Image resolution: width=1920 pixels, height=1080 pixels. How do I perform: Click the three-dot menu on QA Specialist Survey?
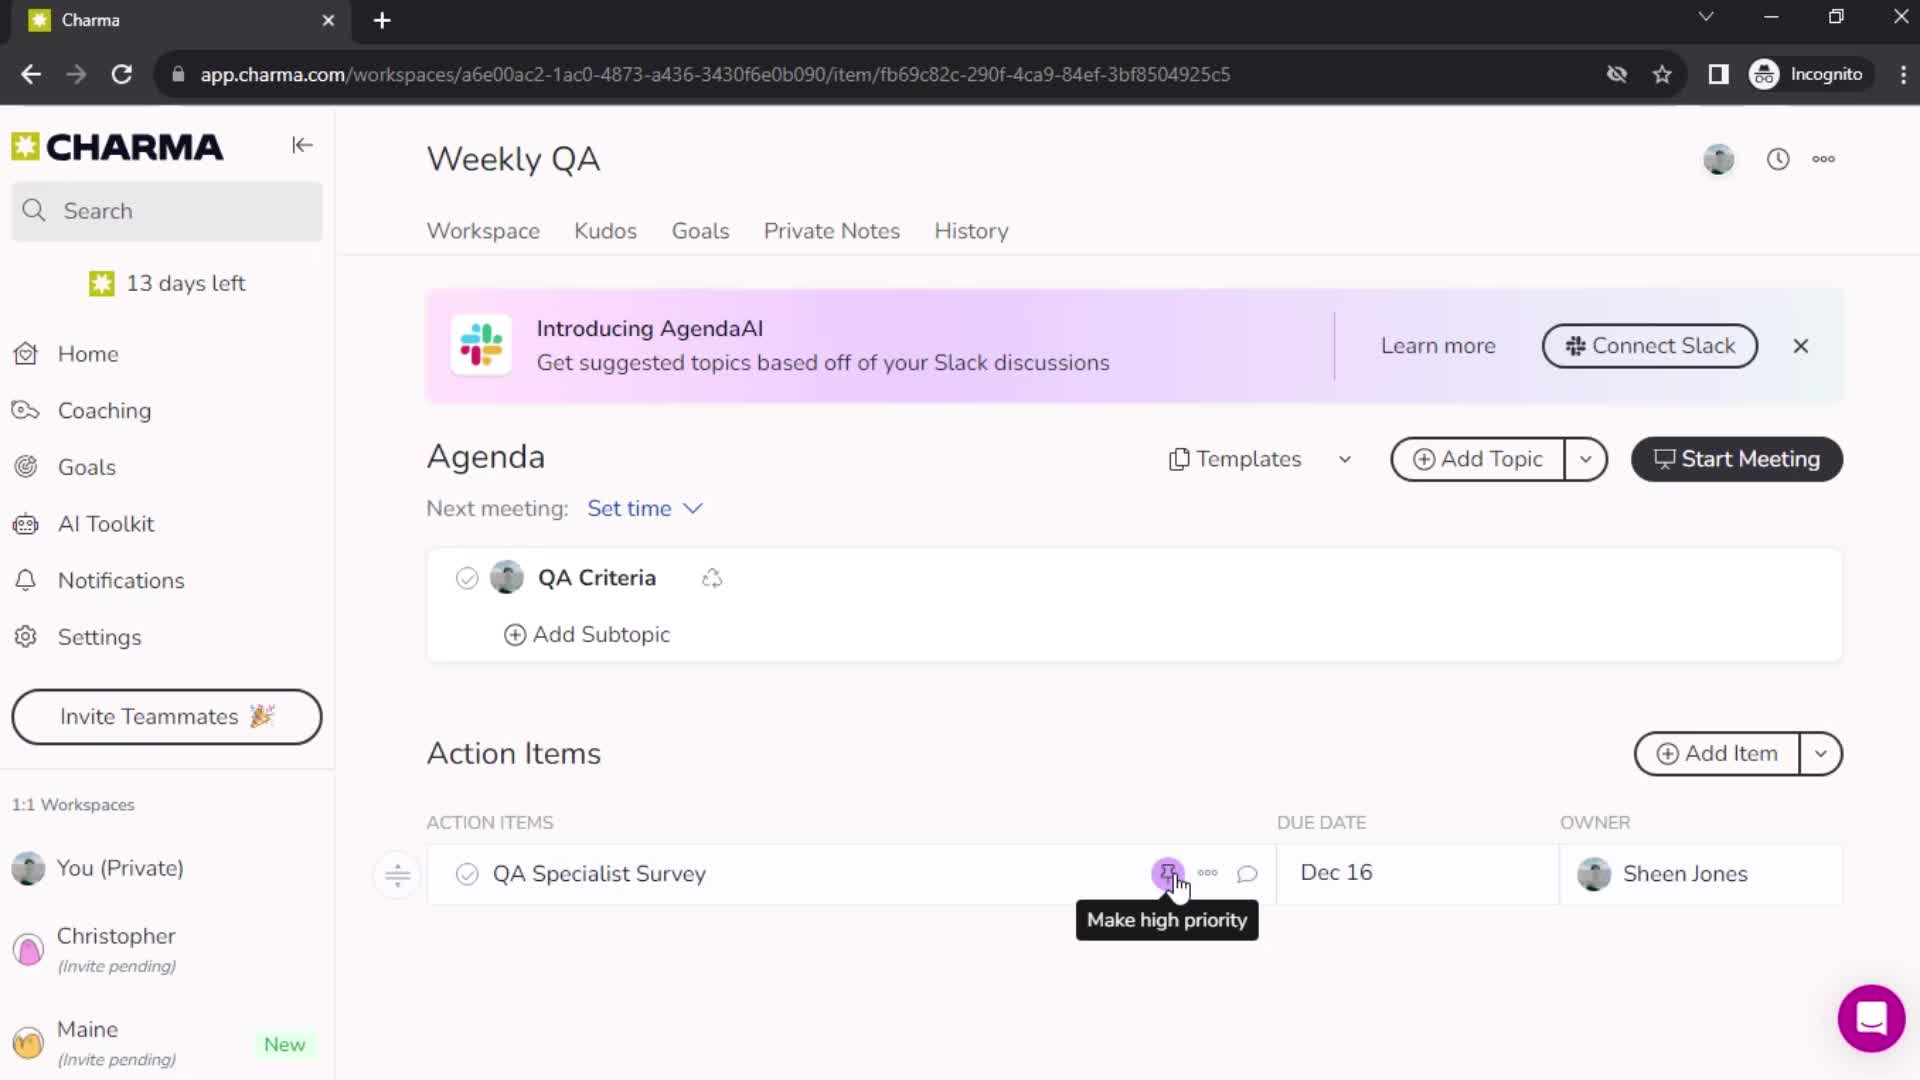1208,872
